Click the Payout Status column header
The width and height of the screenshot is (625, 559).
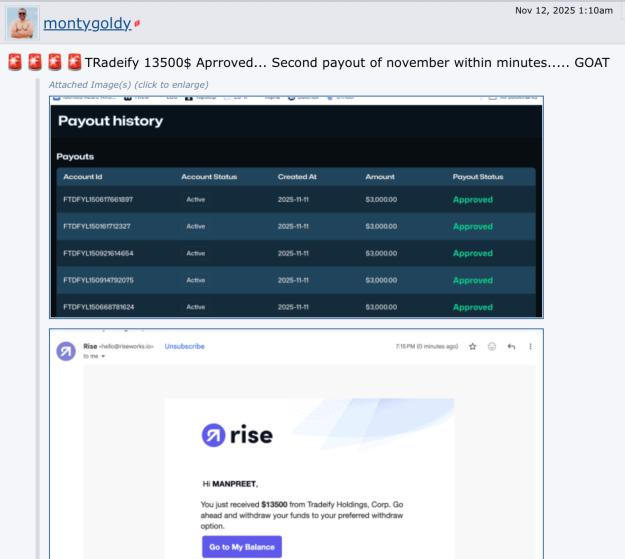(478, 177)
